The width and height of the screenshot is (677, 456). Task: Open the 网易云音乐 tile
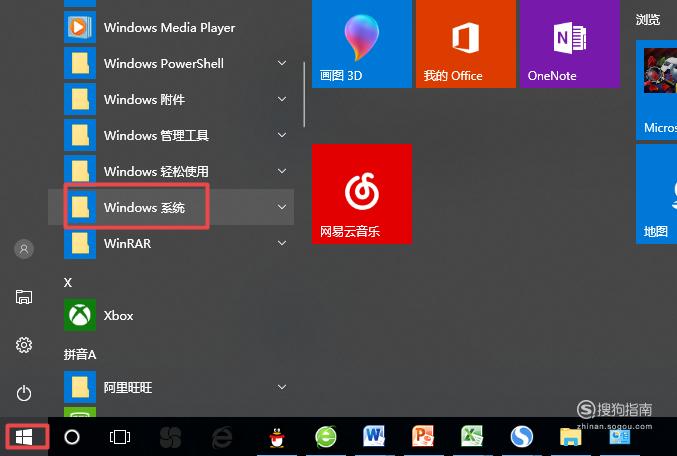[x=362, y=194]
